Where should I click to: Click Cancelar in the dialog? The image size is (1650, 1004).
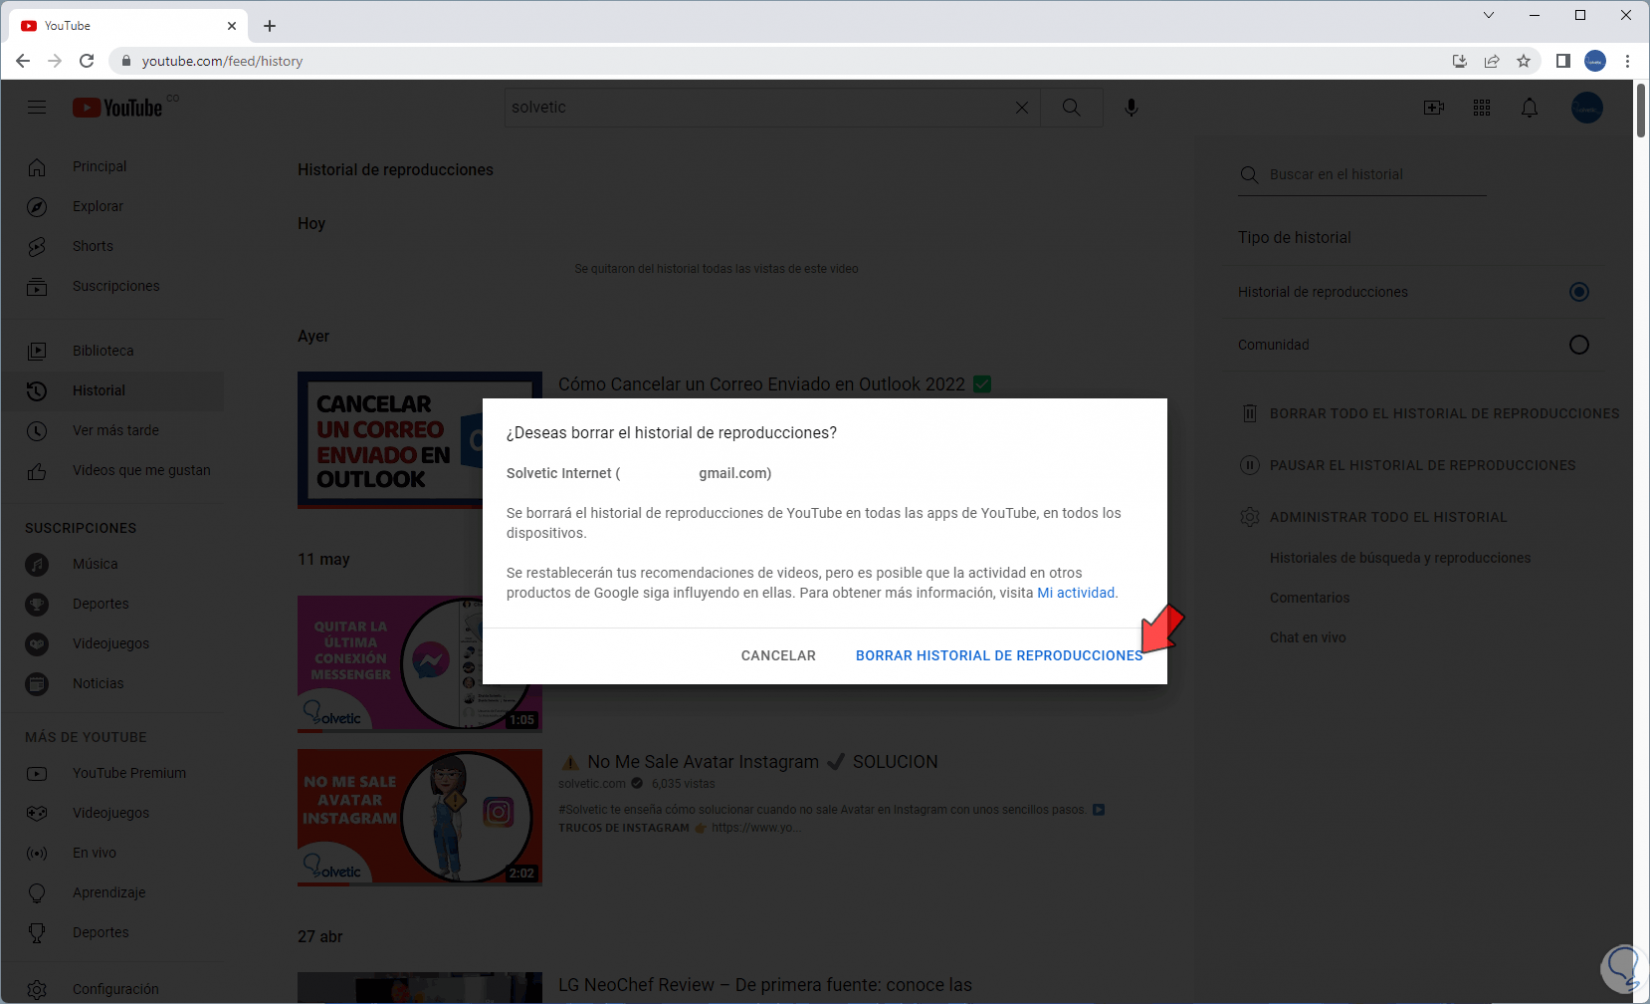tap(778, 656)
